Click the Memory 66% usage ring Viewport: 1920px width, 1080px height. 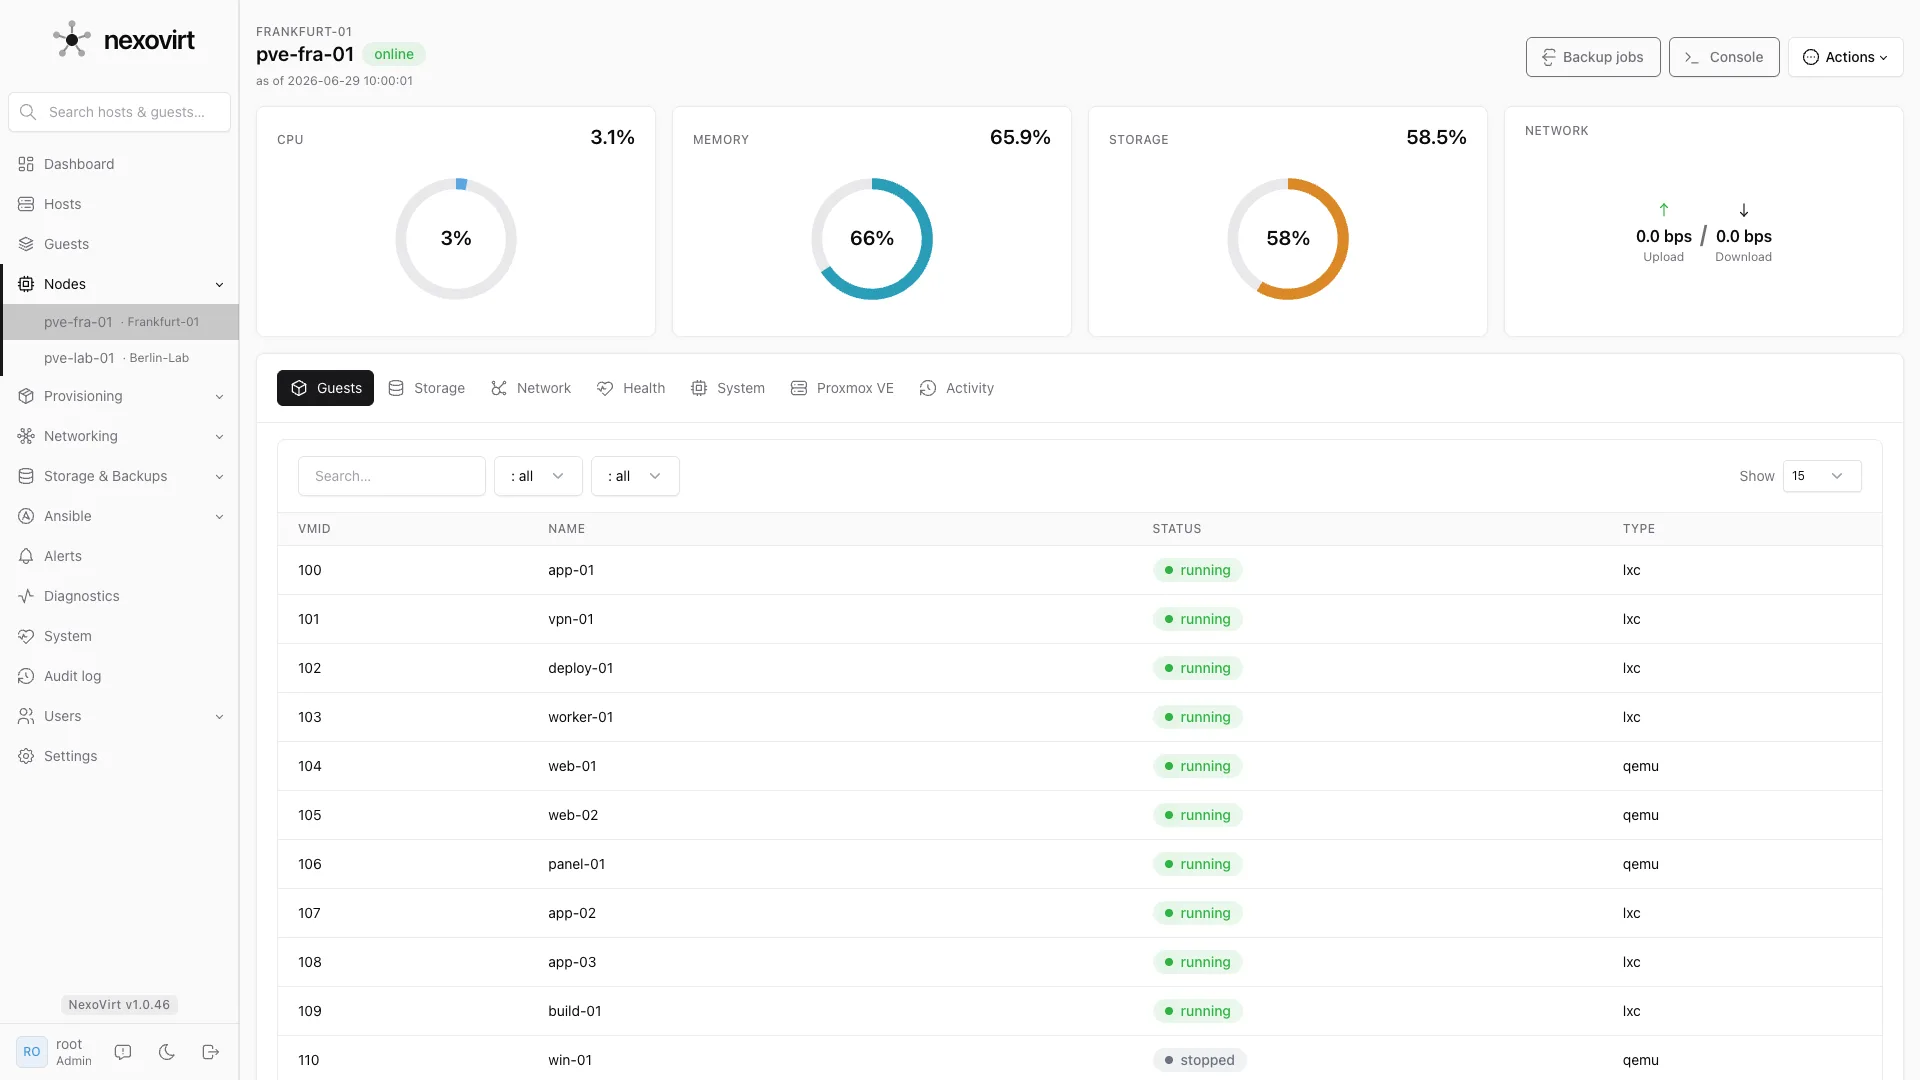pyautogui.click(x=872, y=239)
